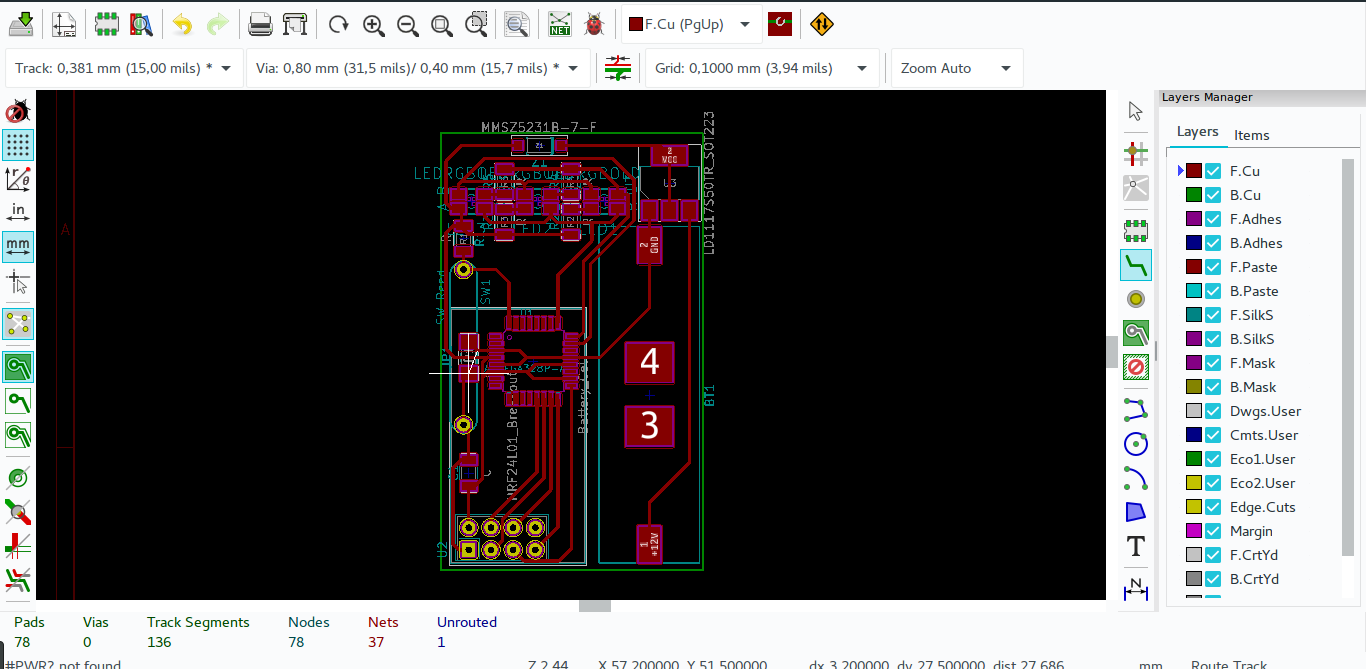This screenshot has height=669, width=1366.
Task: Zoom out of the board
Action: 407,24
